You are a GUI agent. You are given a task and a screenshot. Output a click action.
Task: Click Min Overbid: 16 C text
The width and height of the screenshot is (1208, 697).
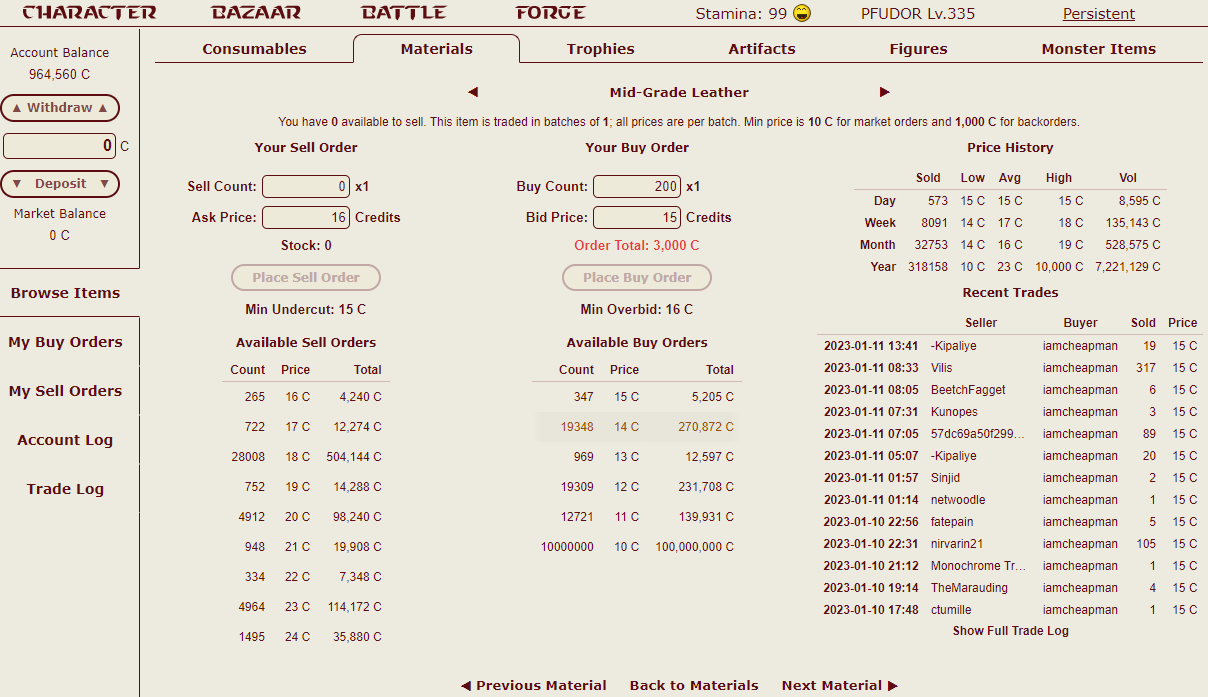(x=637, y=309)
